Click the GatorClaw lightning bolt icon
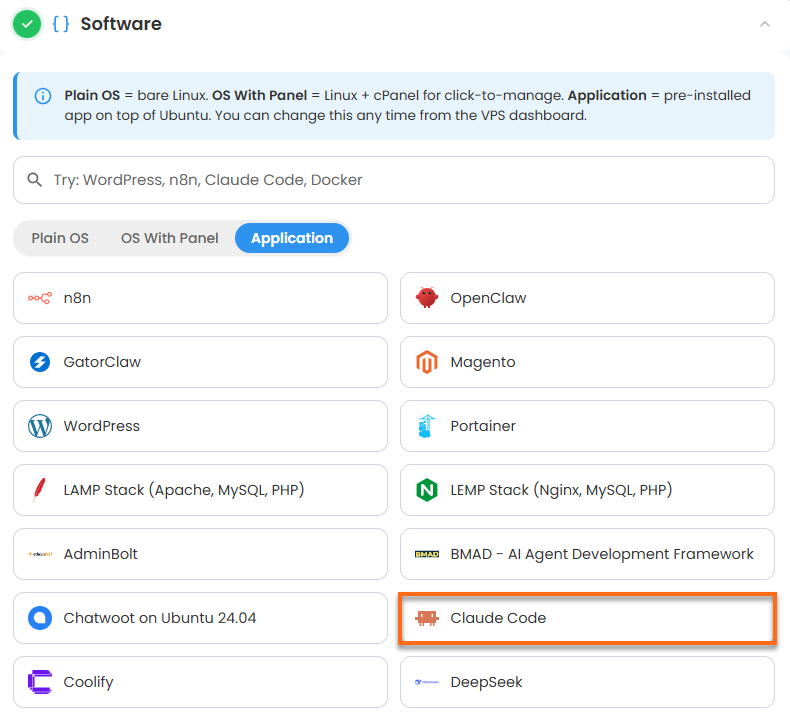 tap(40, 362)
